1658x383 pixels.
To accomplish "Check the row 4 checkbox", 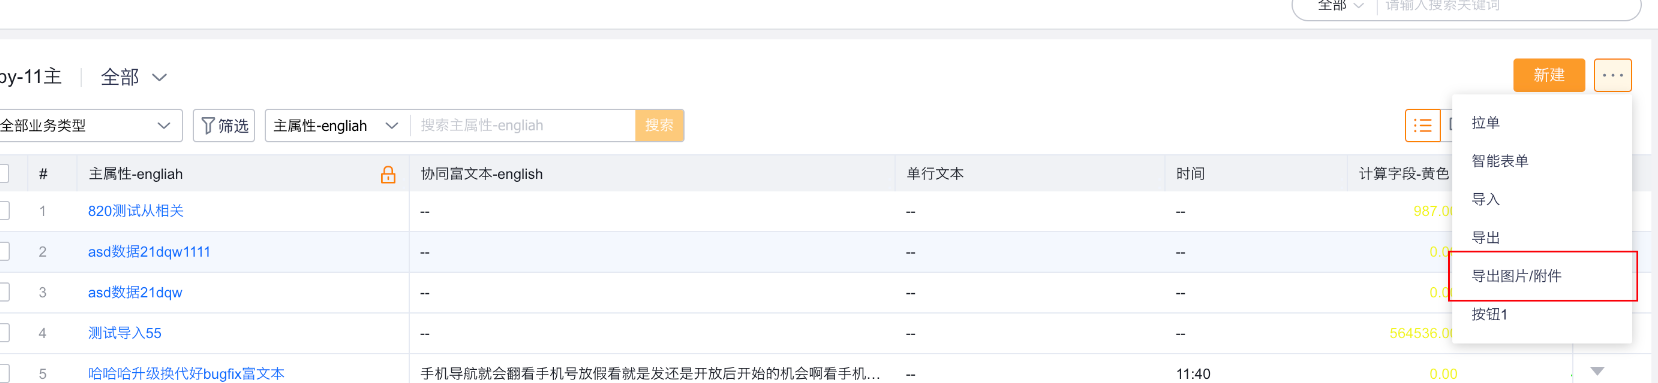I will coord(3,333).
